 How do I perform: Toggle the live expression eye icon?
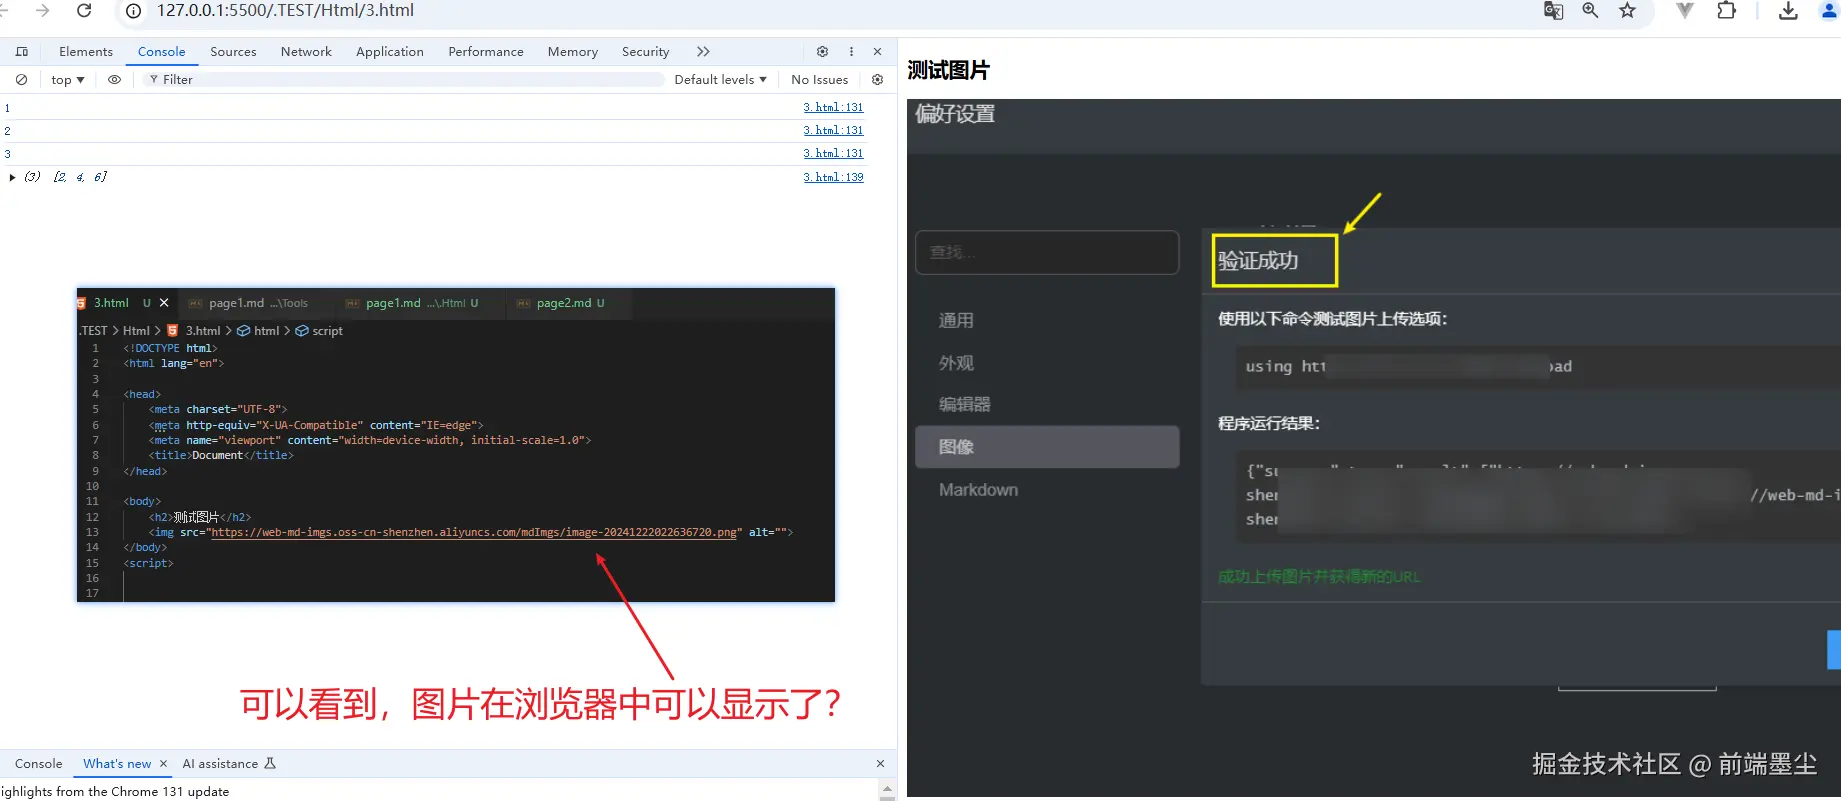[115, 80]
